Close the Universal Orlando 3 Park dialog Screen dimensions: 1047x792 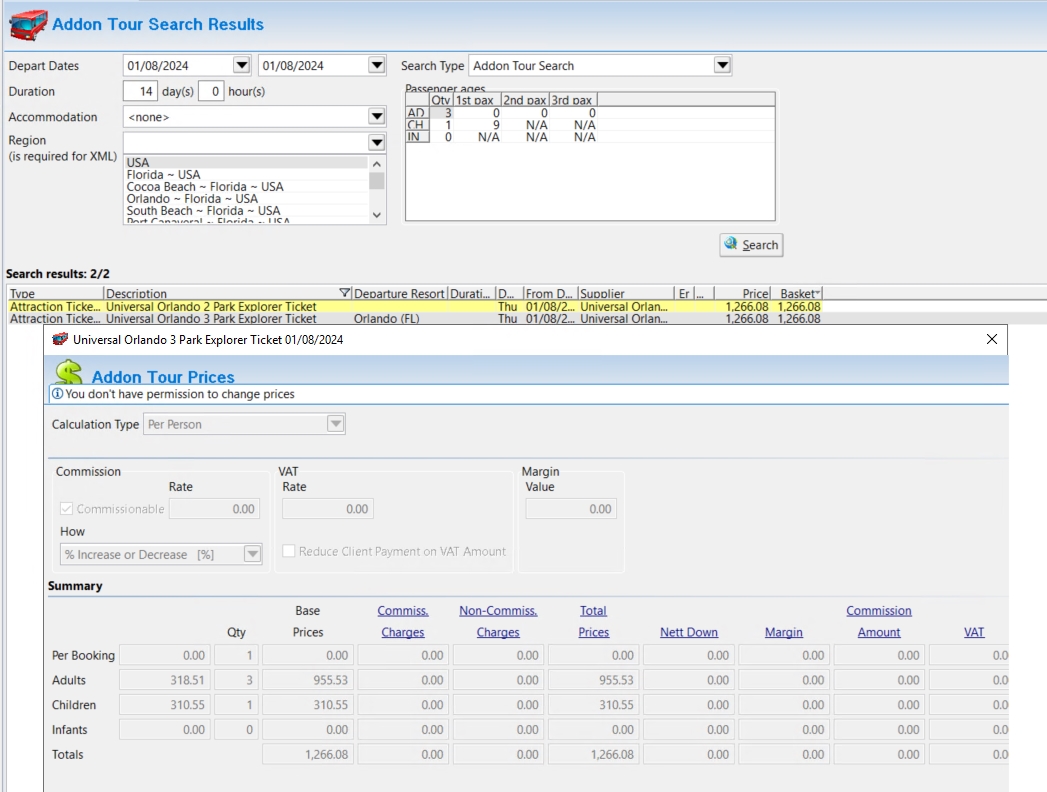pyautogui.click(x=991, y=340)
